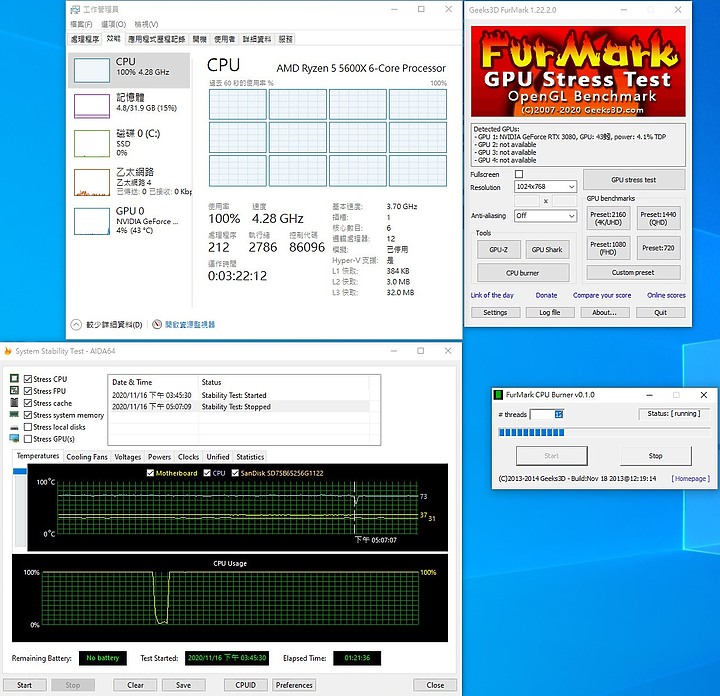720x696 pixels.
Task: Open CPUID from AIDA64 window
Action: pos(246,685)
